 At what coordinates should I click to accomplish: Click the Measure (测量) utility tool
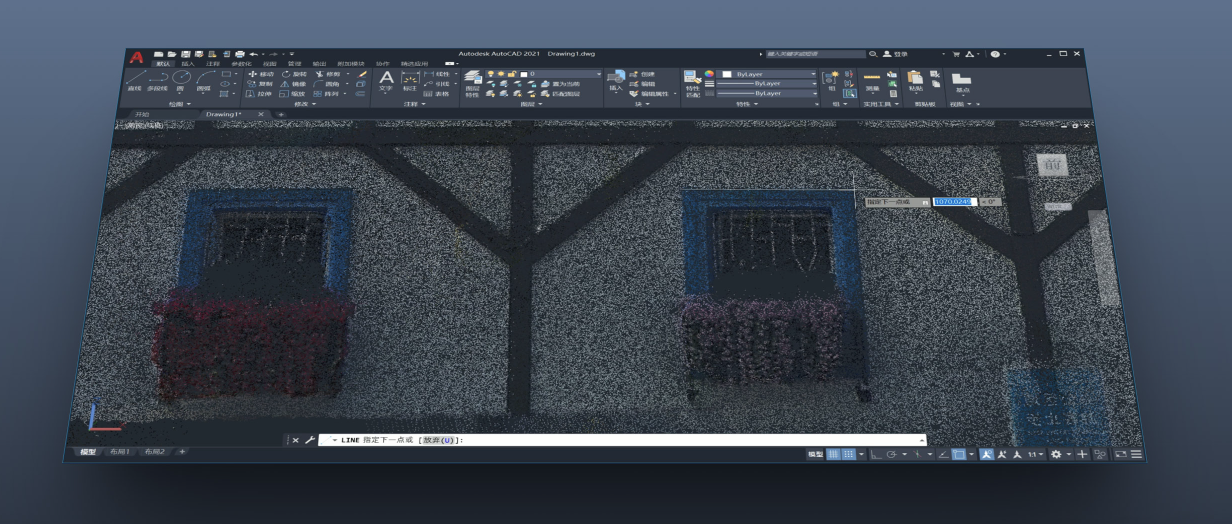point(872,81)
